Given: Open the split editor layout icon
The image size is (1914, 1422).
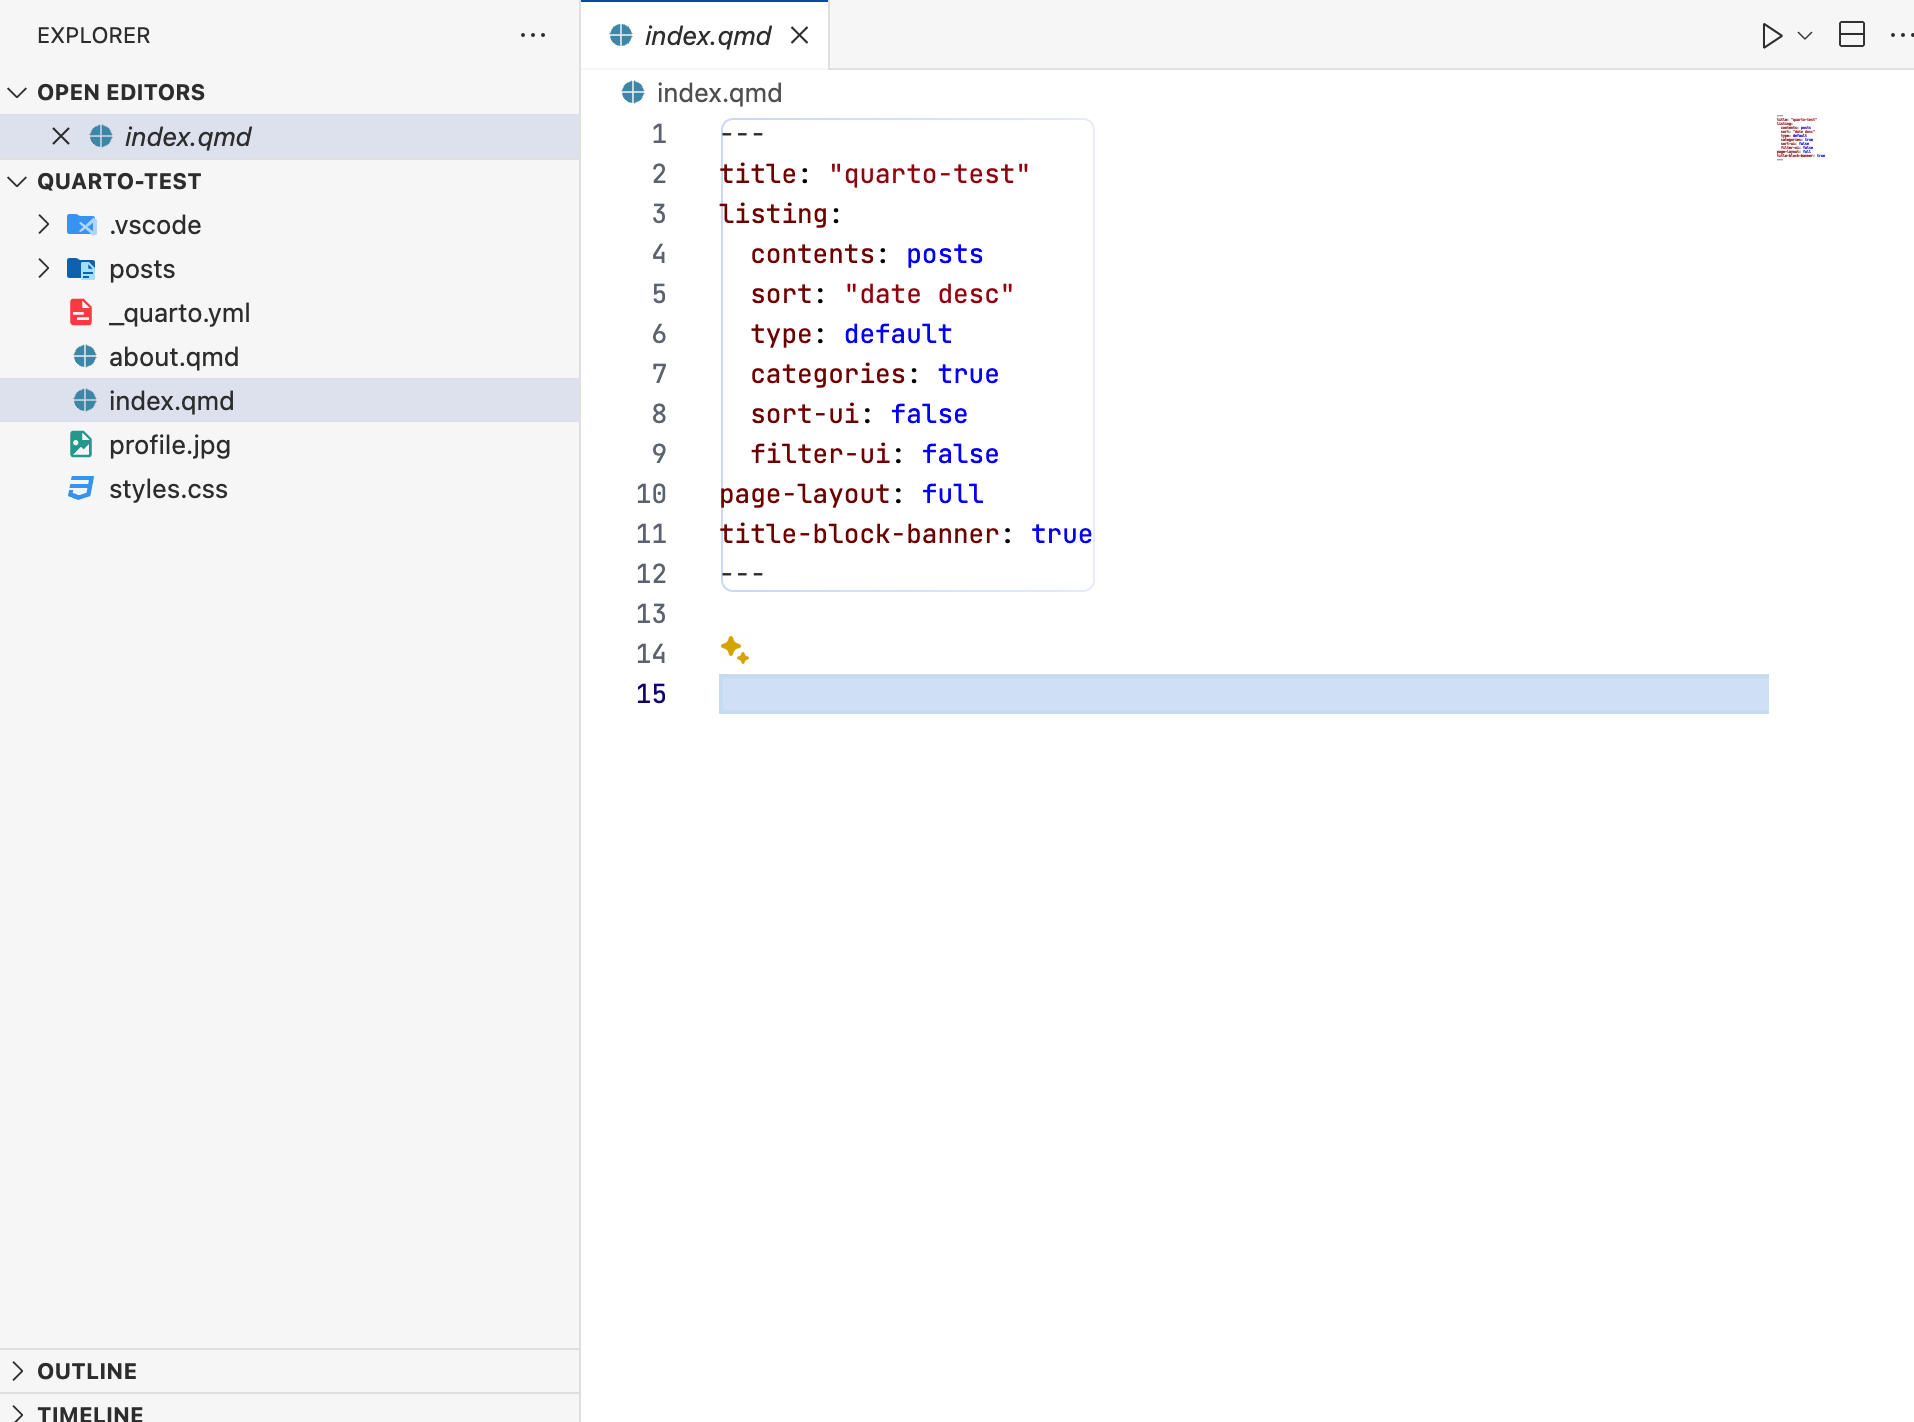Looking at the screenshot, I should (1851, 35).
